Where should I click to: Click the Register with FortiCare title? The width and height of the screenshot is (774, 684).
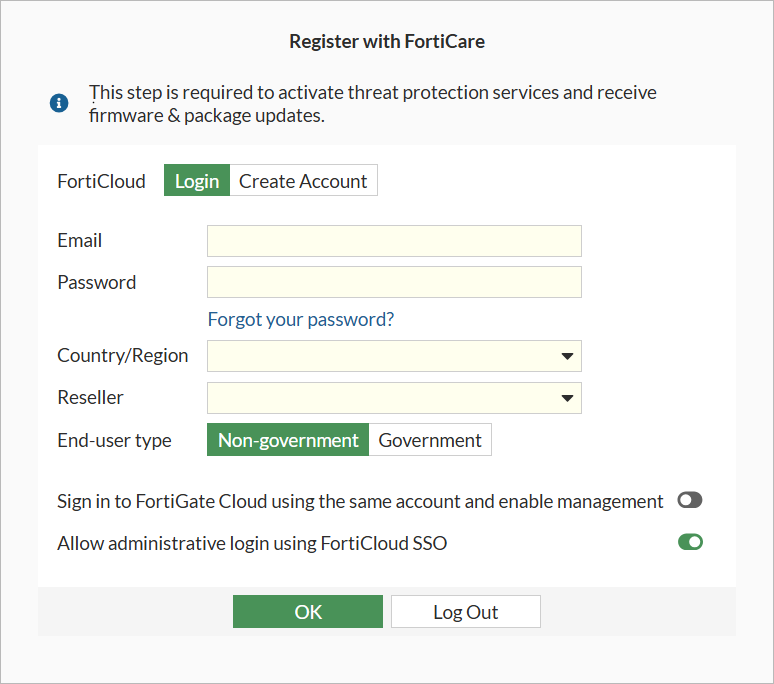[387, 41]
